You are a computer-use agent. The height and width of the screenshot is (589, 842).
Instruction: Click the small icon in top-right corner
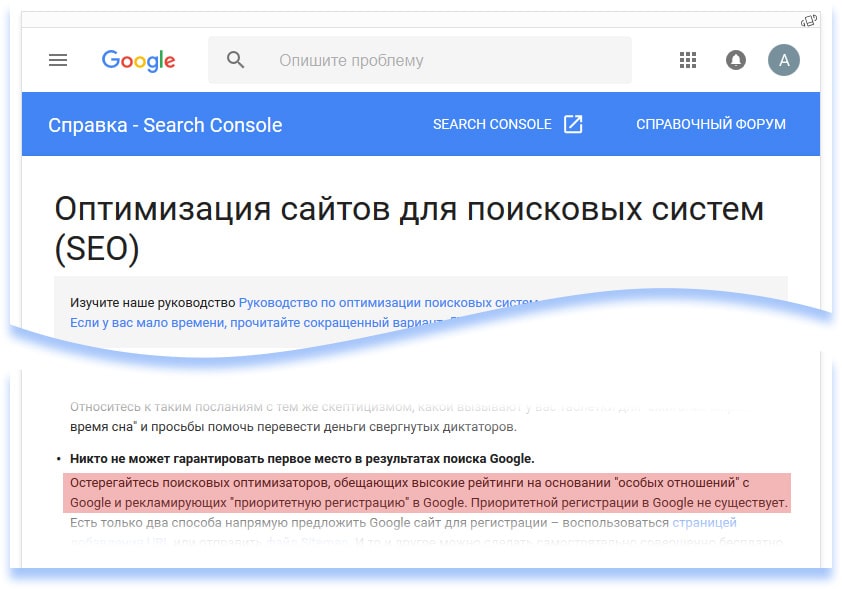810,20
